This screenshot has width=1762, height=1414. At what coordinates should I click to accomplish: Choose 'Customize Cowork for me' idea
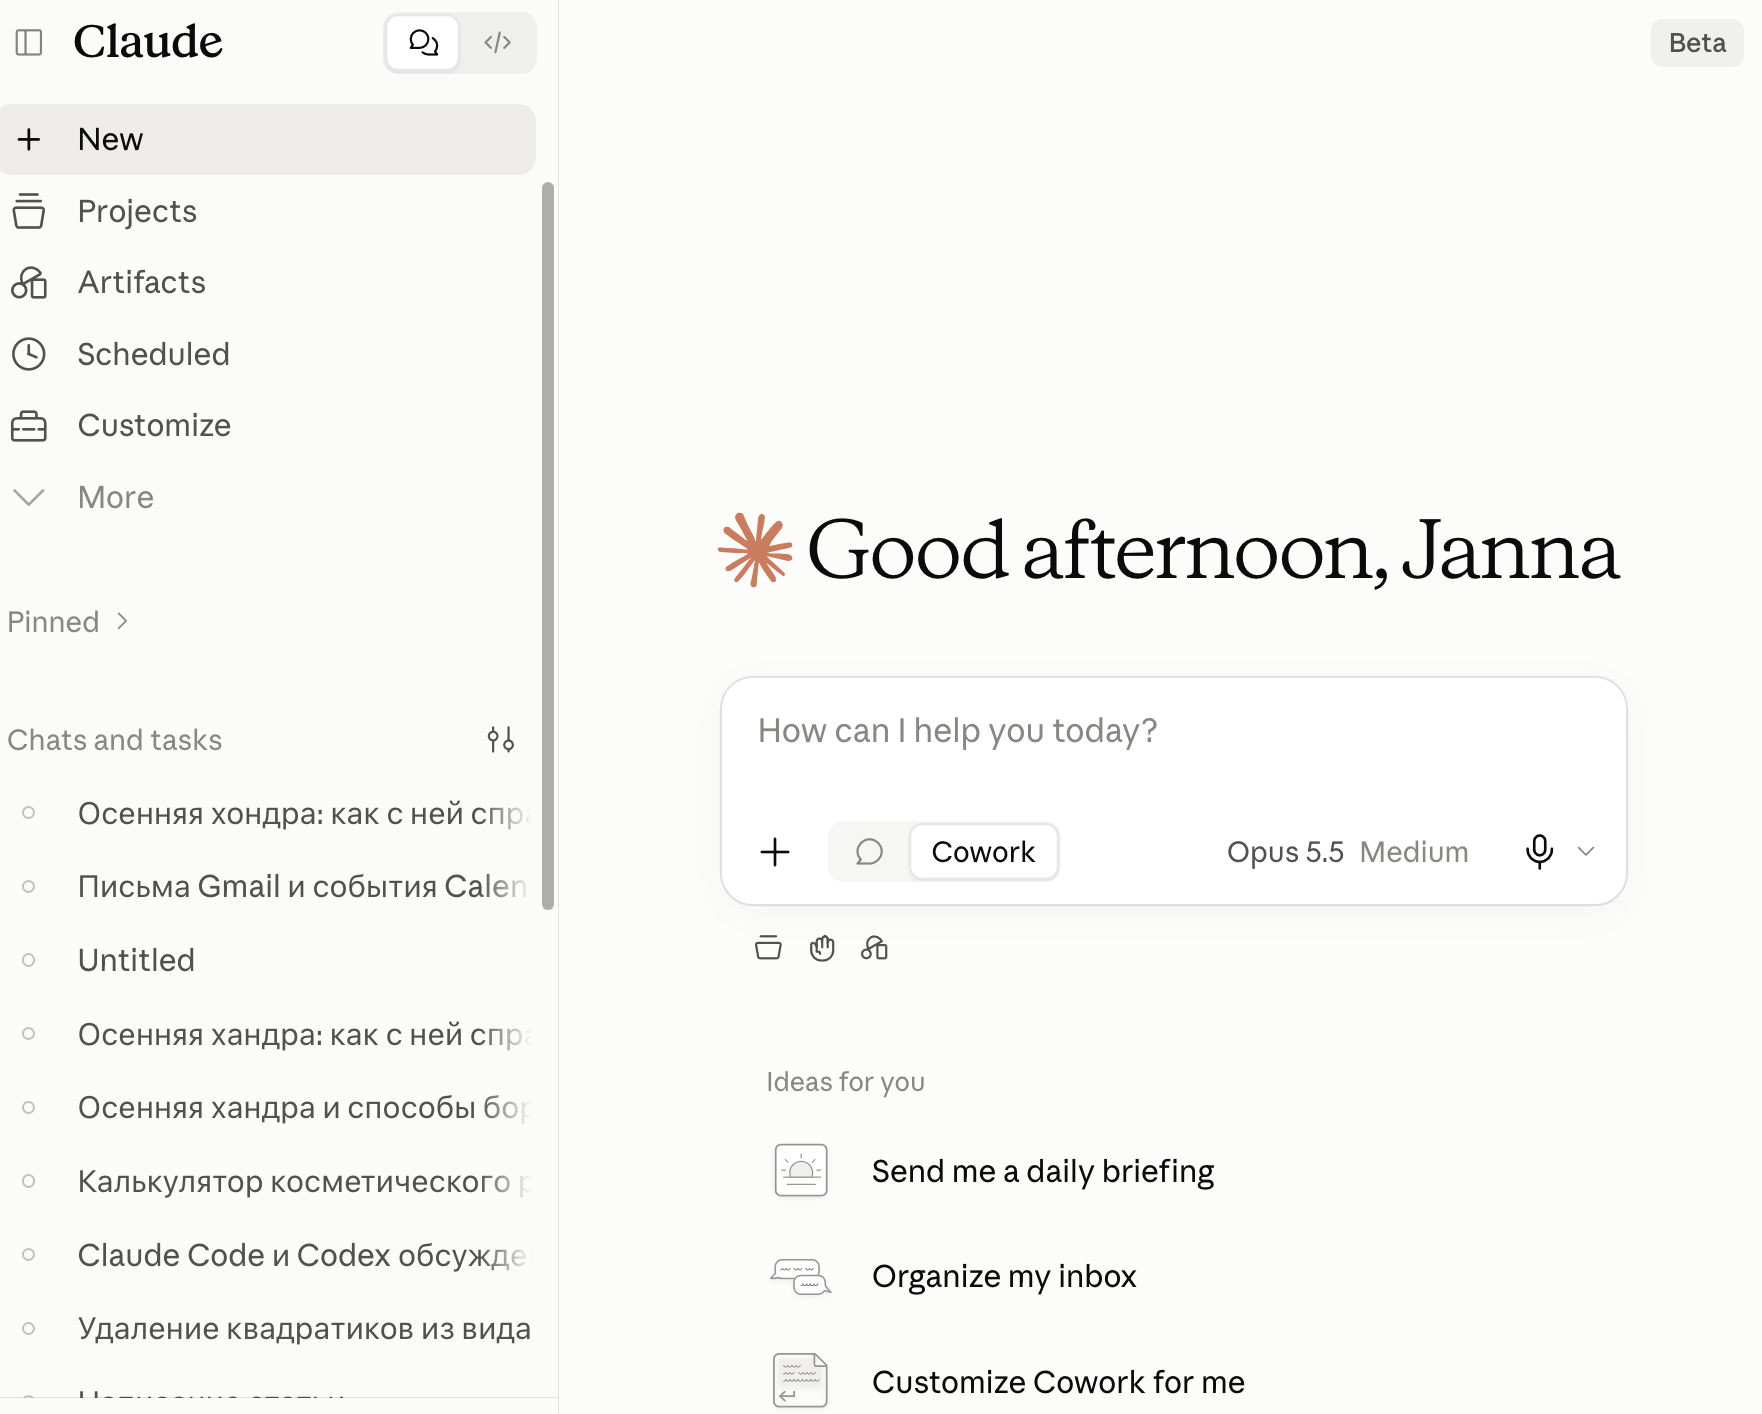coord(1058,1382)
